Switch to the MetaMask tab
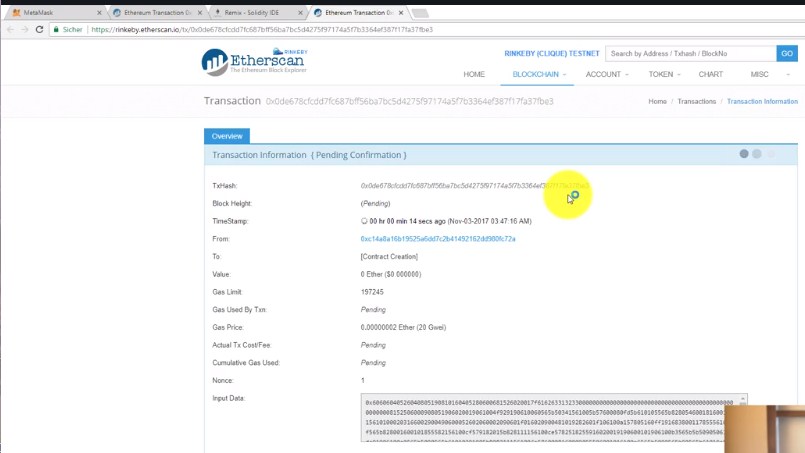The height and width of the screenshot is (453, 805). [50, 13]
